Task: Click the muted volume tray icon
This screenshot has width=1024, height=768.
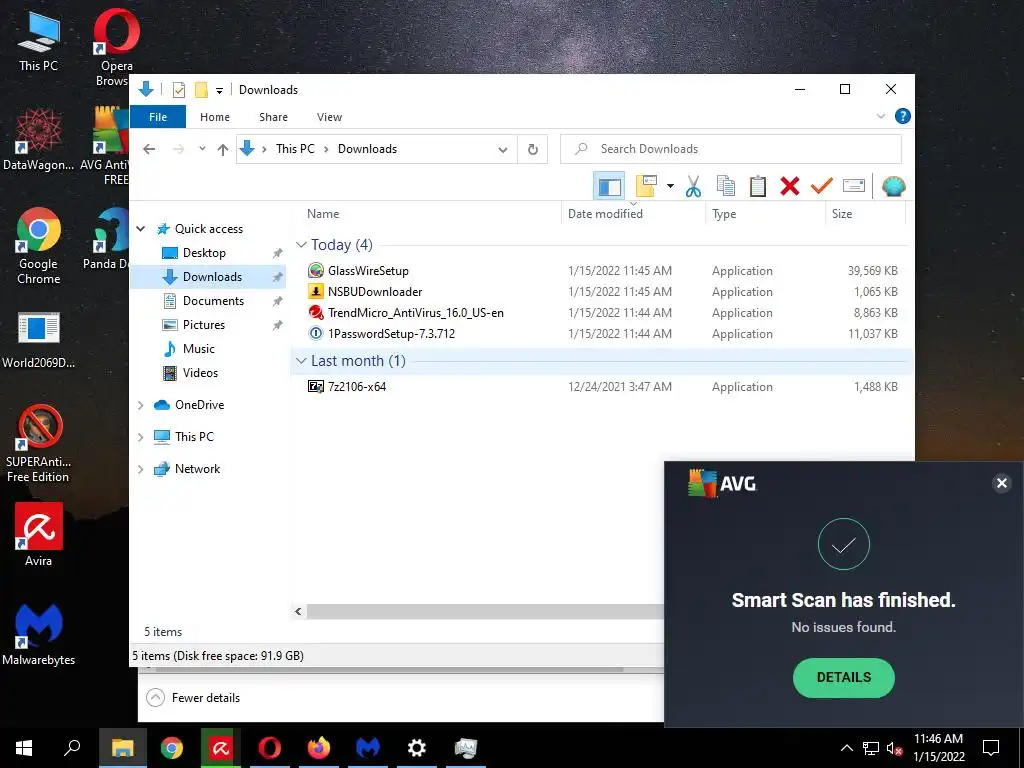Action: (894, 748)
